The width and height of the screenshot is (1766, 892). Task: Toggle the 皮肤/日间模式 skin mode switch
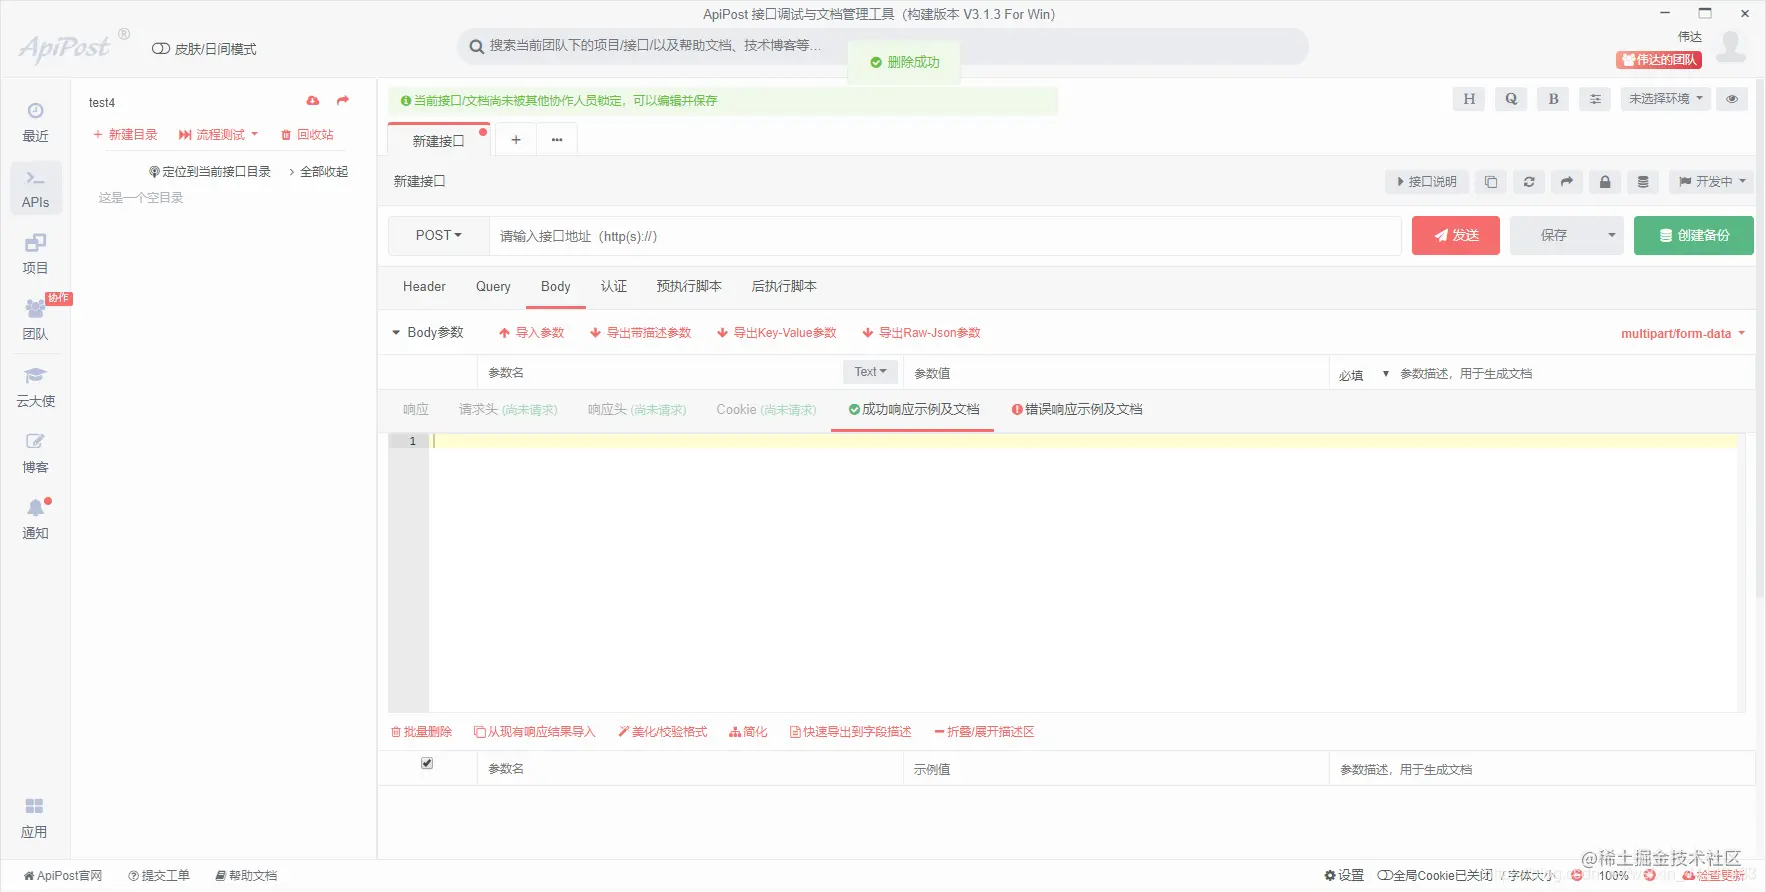tap(160, 49)
